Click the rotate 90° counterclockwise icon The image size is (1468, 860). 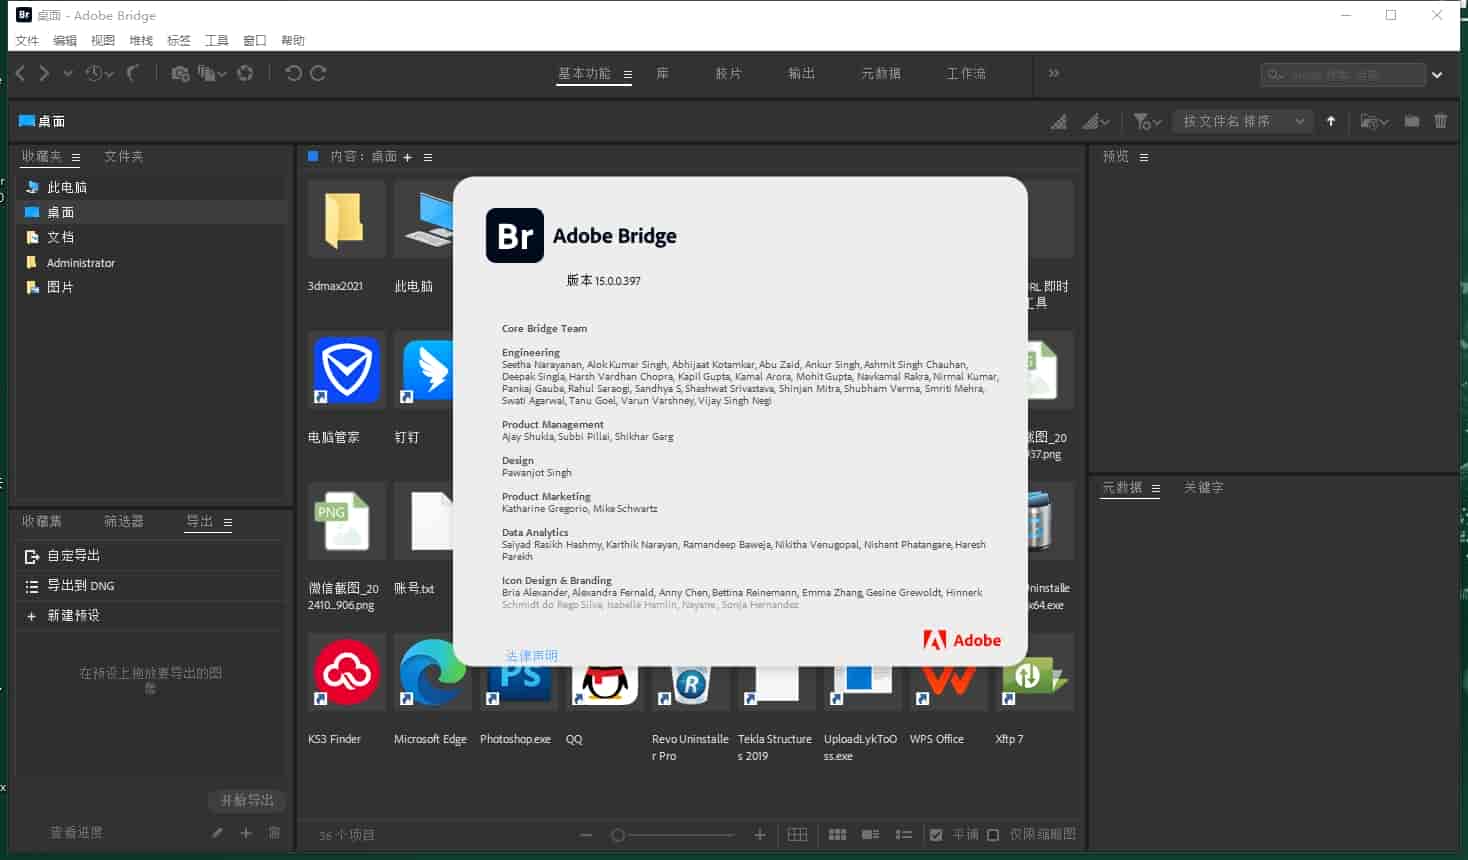click(293, 73)
